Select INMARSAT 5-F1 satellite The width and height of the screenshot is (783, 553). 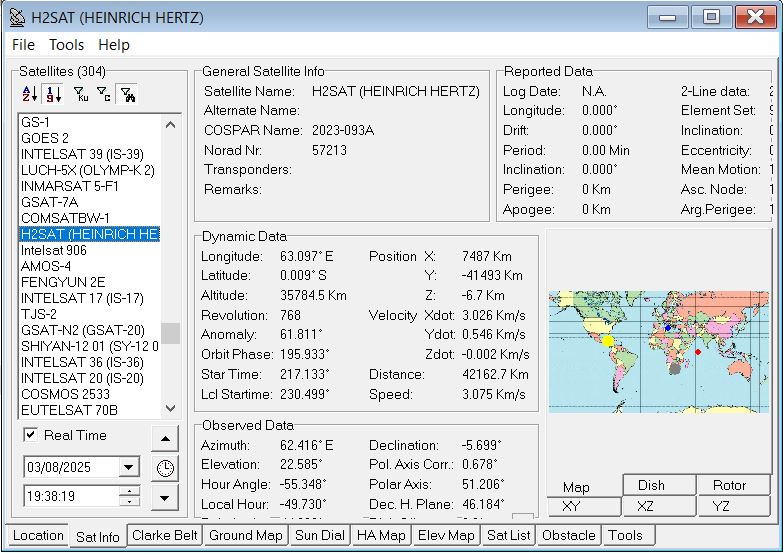[90, 186]
